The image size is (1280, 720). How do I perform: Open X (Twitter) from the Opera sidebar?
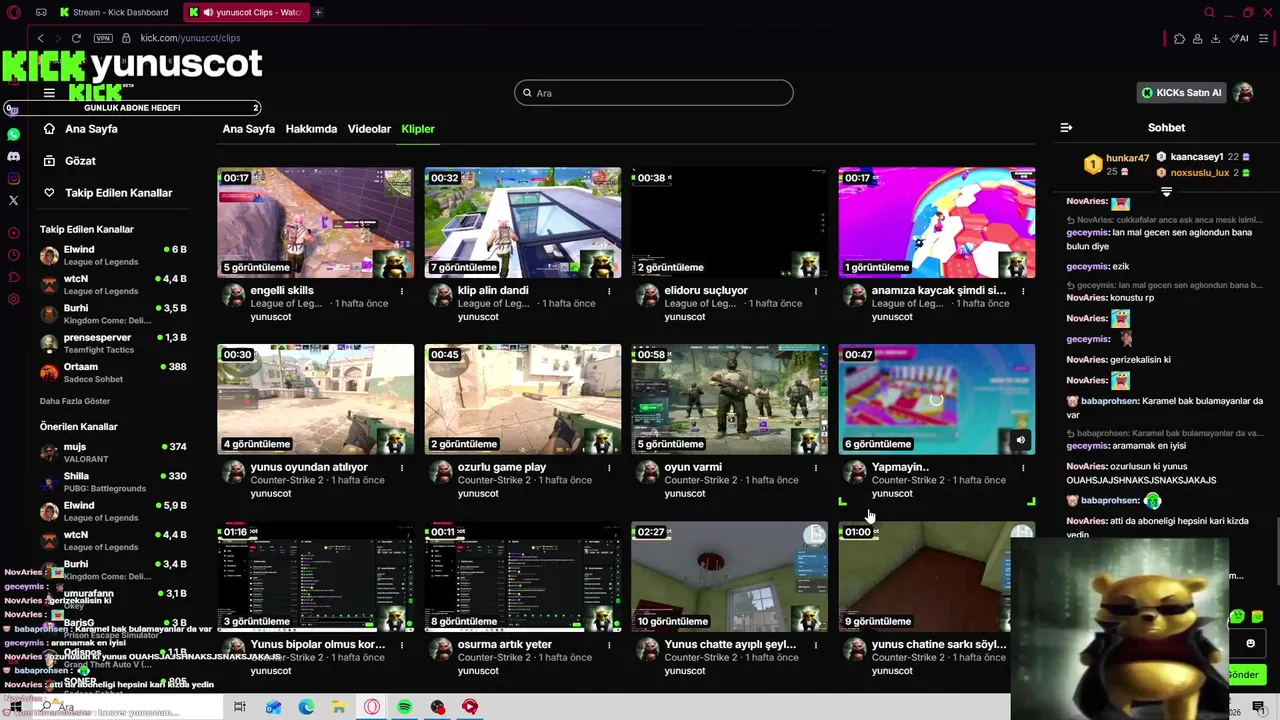coord(13,200)
